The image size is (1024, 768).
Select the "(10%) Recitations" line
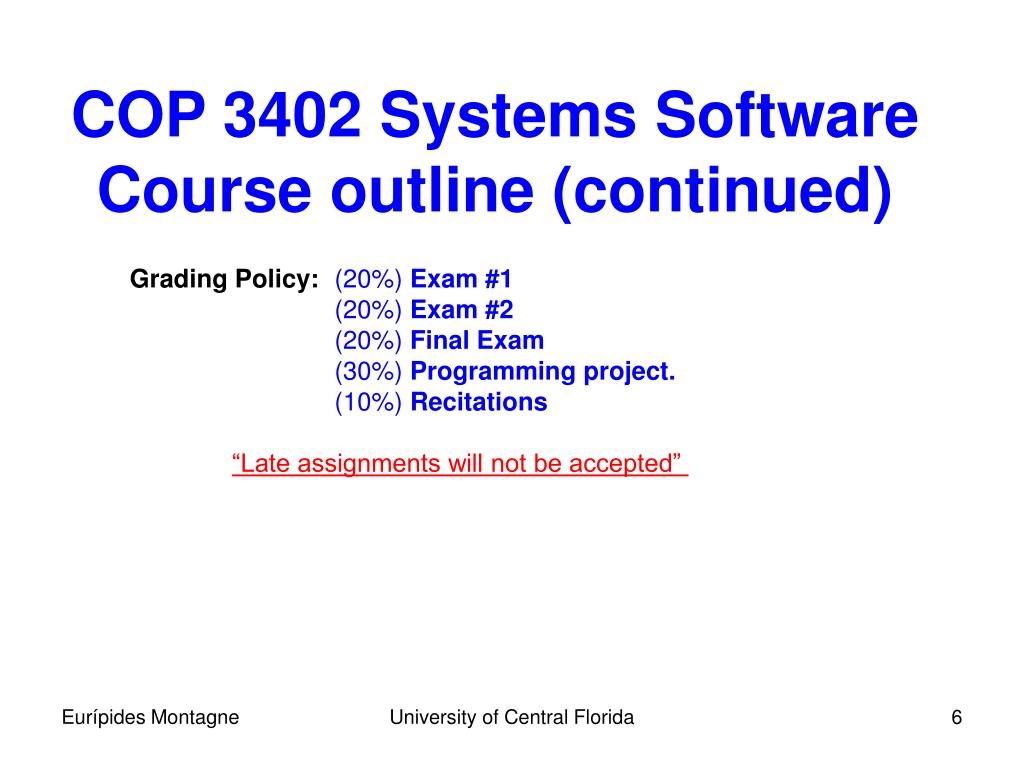click(441, 402)
